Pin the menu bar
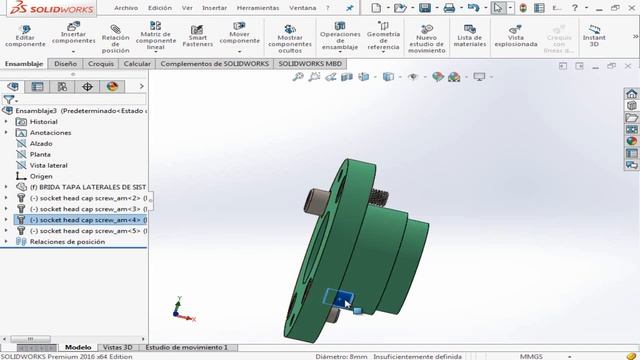The image size is (640, 360). click(x=349, y=8)
